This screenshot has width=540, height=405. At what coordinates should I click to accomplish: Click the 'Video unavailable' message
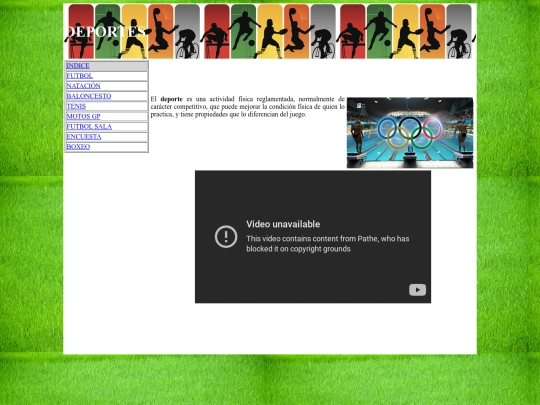tap(283, 224)
